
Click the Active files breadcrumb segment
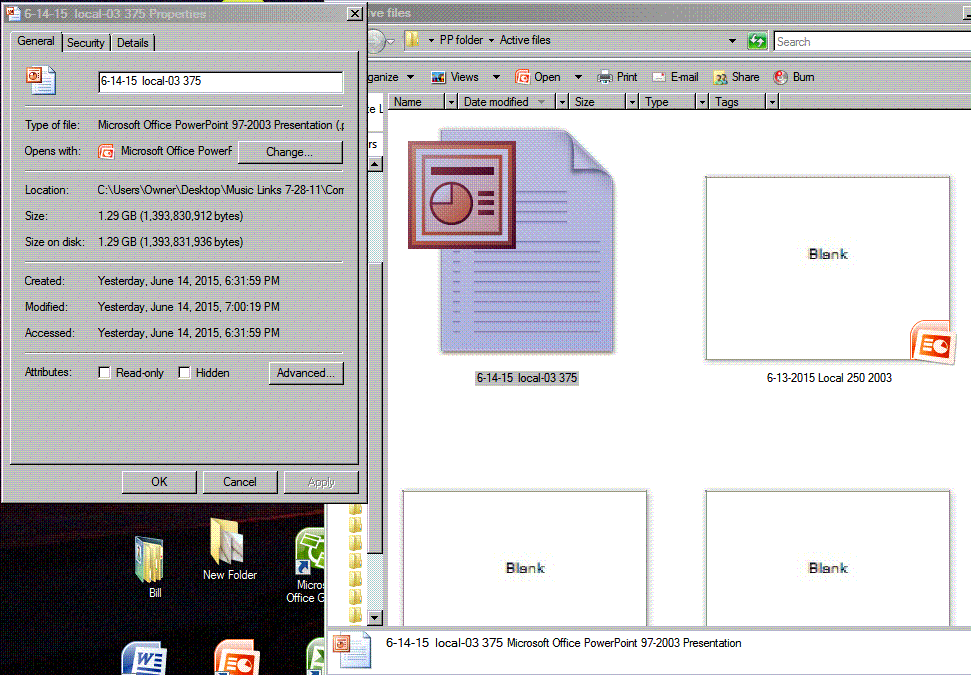[x=525, y=40]
